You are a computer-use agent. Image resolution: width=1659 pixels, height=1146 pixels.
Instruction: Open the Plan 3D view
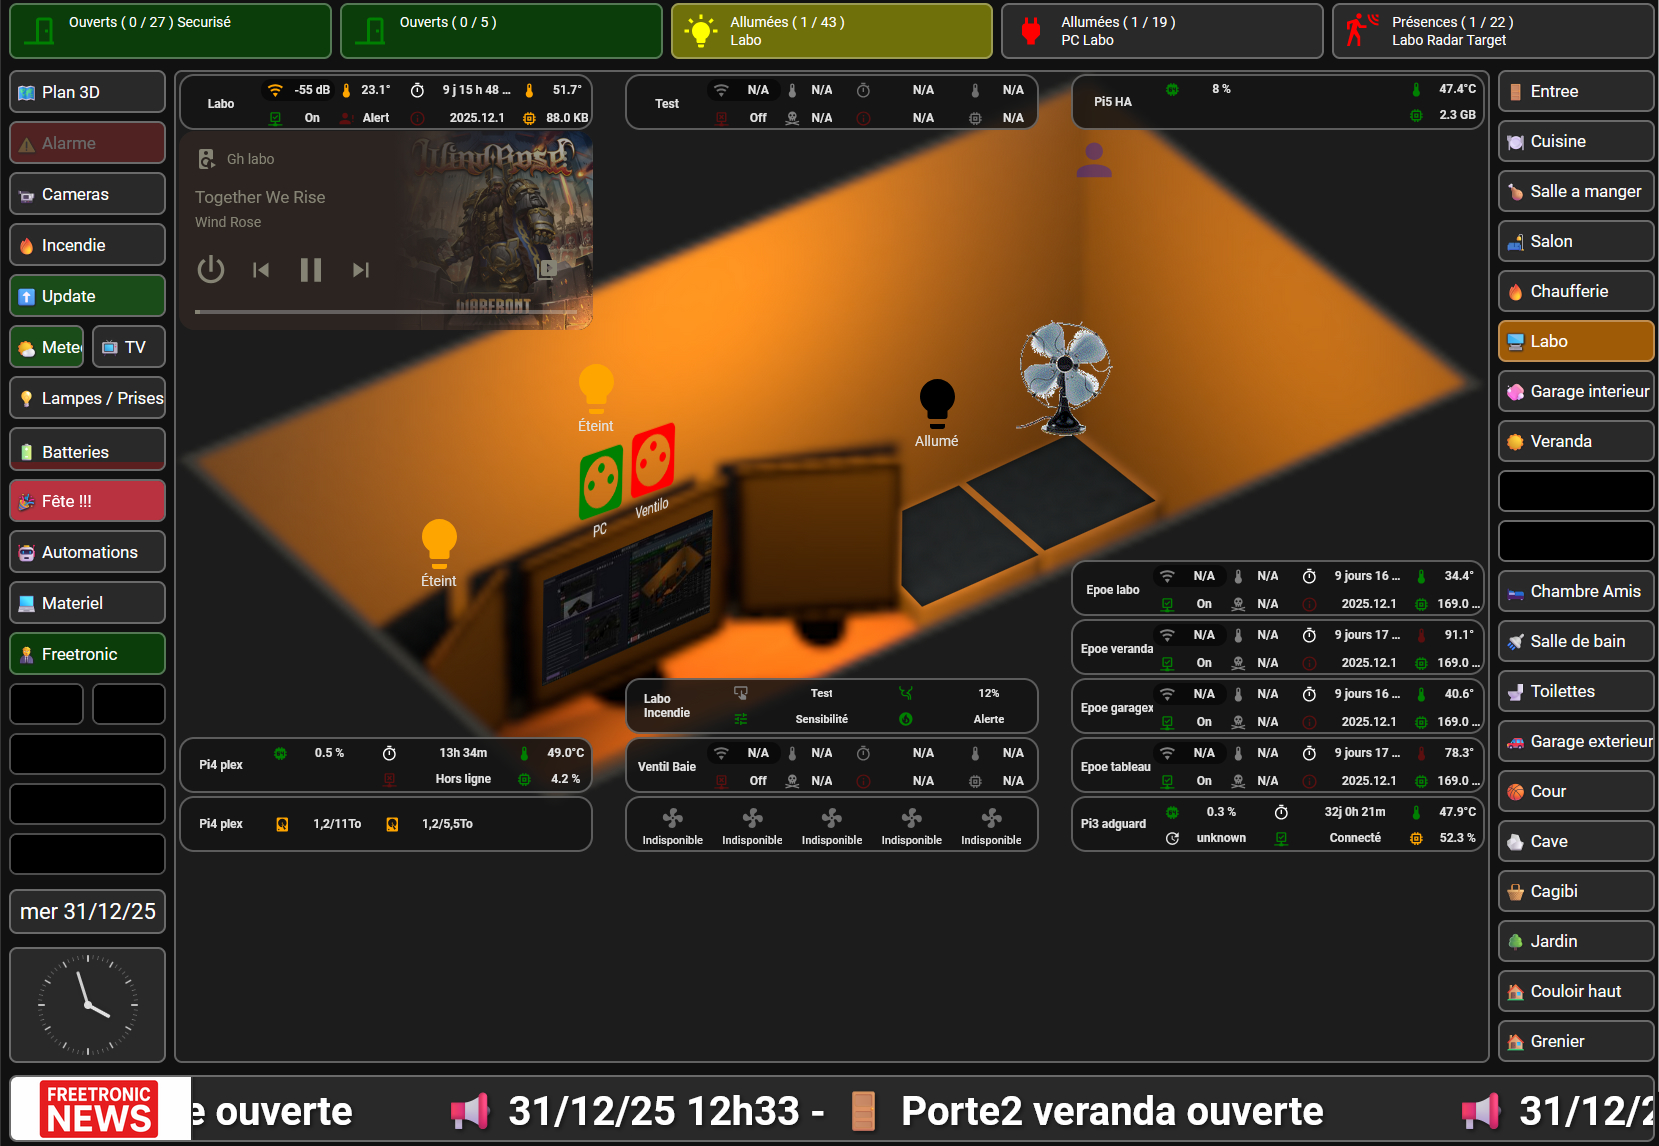click(x=87, y=92)
